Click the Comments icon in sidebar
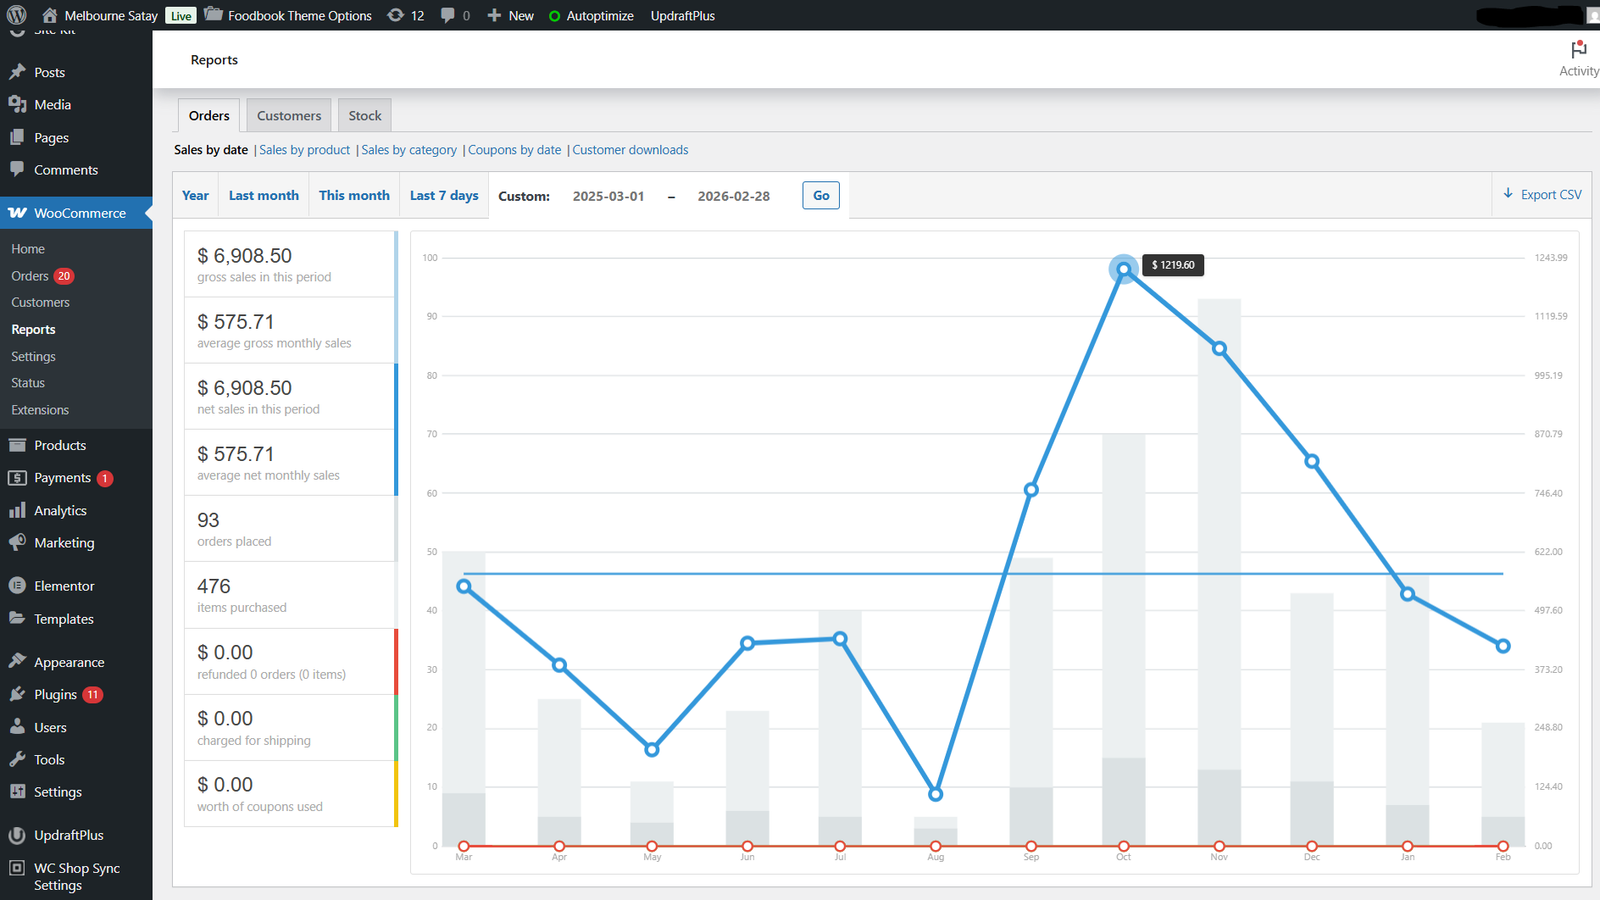This screenshot has width=1600, height=900. [17, 169]
